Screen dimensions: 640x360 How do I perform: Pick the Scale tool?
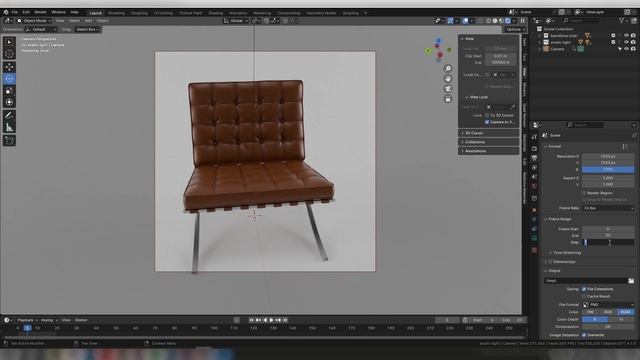click(9, 91)
